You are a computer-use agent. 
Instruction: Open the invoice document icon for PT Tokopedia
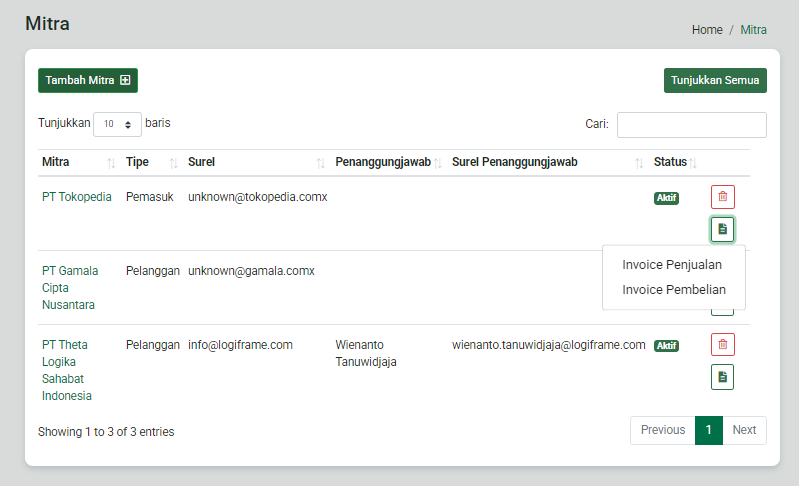(x=723, y=229)
